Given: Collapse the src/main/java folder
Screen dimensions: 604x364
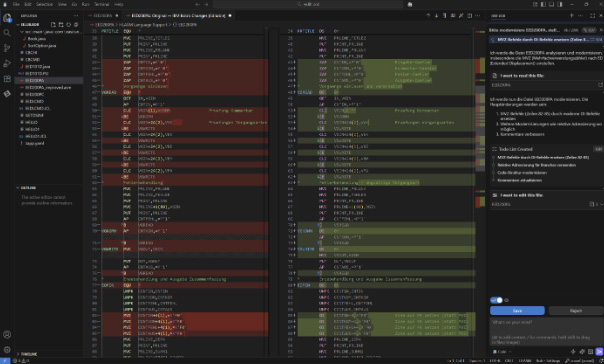Looking at the screenshot, I should 22,32.
